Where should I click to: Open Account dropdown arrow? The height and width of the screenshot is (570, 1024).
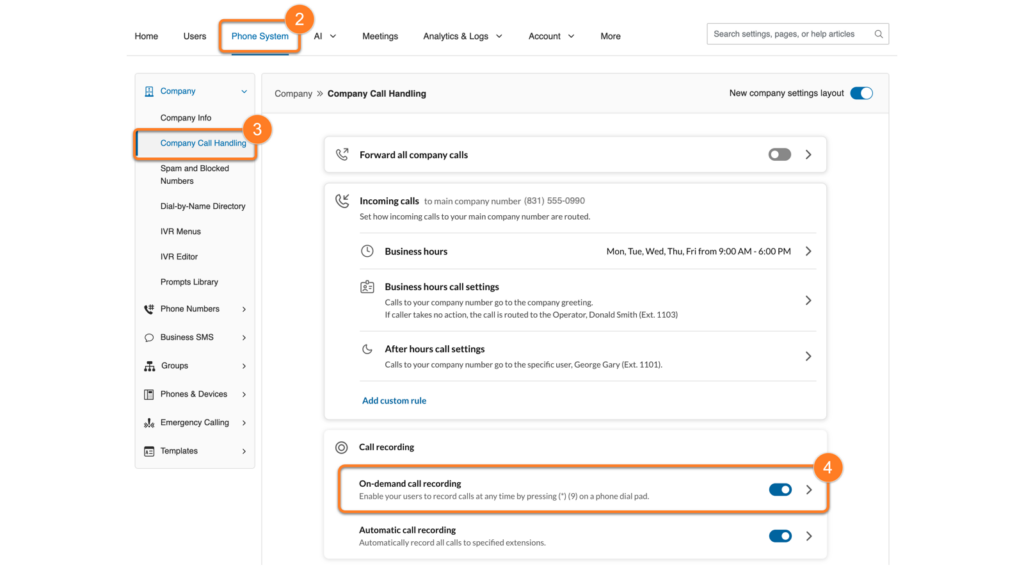(x=571, y=37)
